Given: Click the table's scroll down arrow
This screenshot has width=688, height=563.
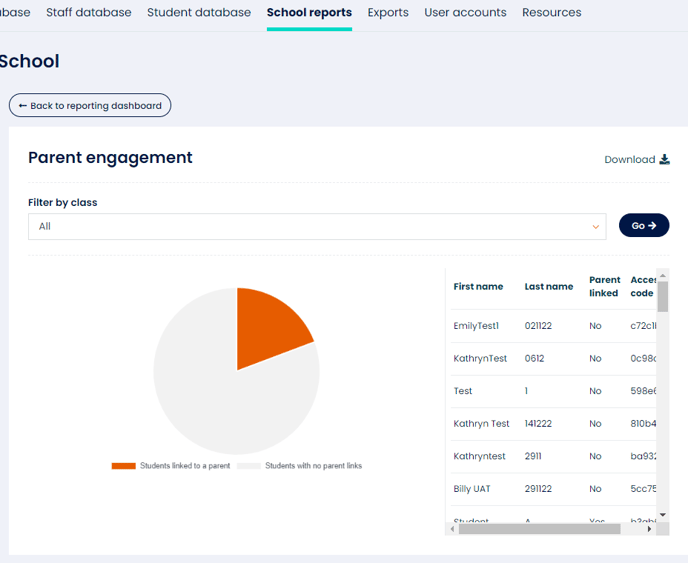Looking at the screenshot, I should tap(663, 514).
